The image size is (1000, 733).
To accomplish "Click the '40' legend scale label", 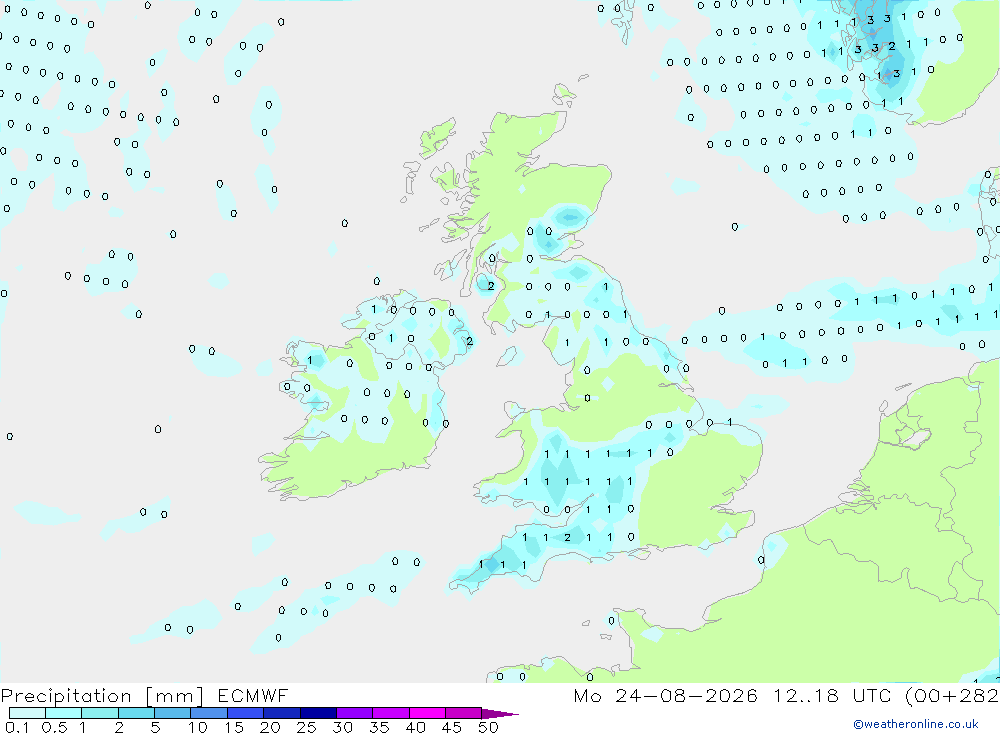I will (x=415, y=727).
